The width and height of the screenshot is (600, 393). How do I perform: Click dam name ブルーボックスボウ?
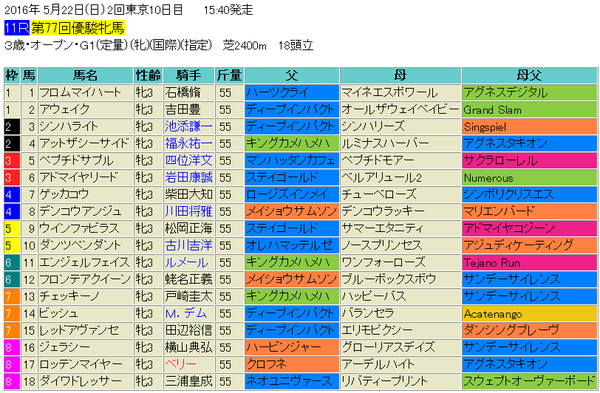(x=389, y=279)
